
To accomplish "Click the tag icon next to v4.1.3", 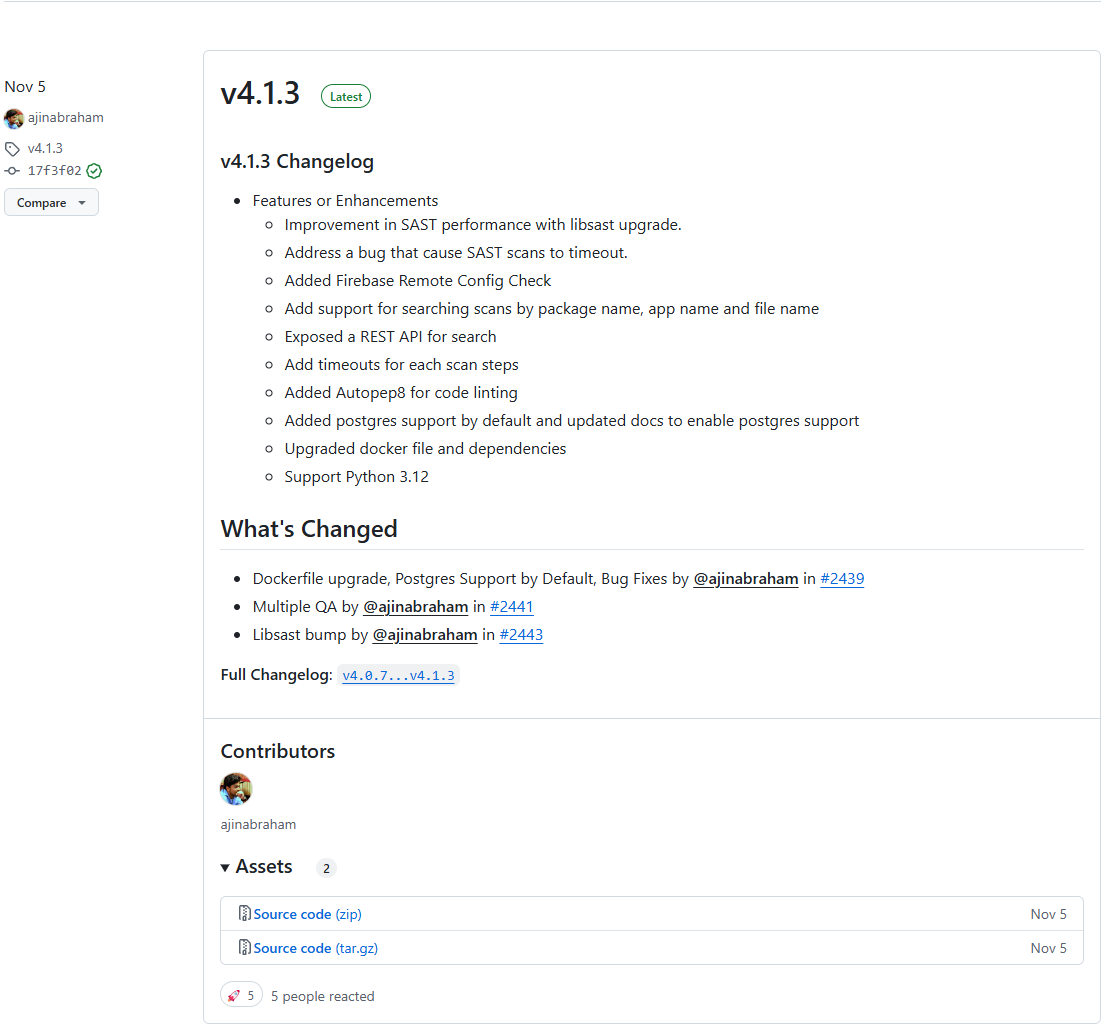I will tap(12, 149).
